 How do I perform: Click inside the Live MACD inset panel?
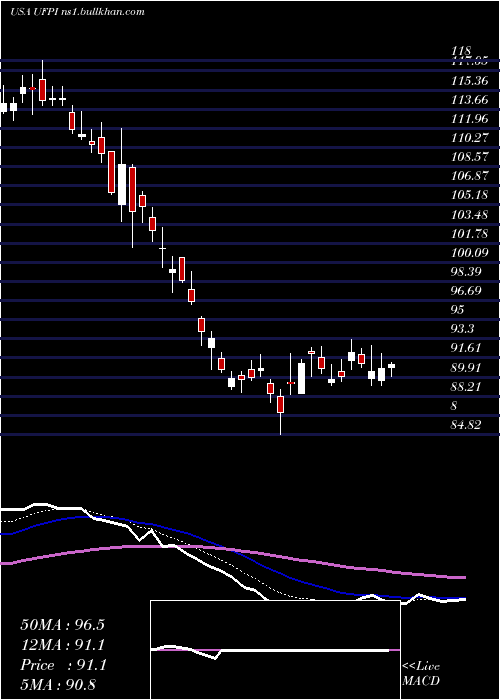(x=275, y=650)
